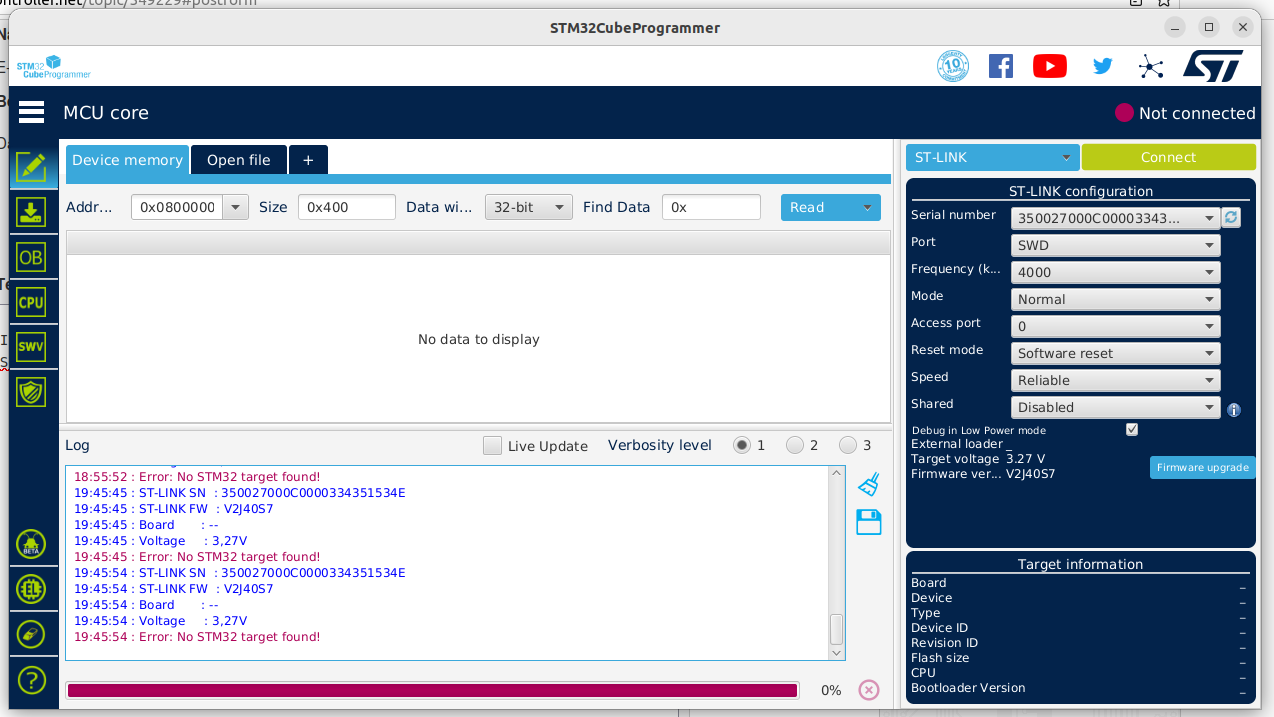Click the ST logo
The width and height of the screenshot is (1274, 717).
[1213, 66]
